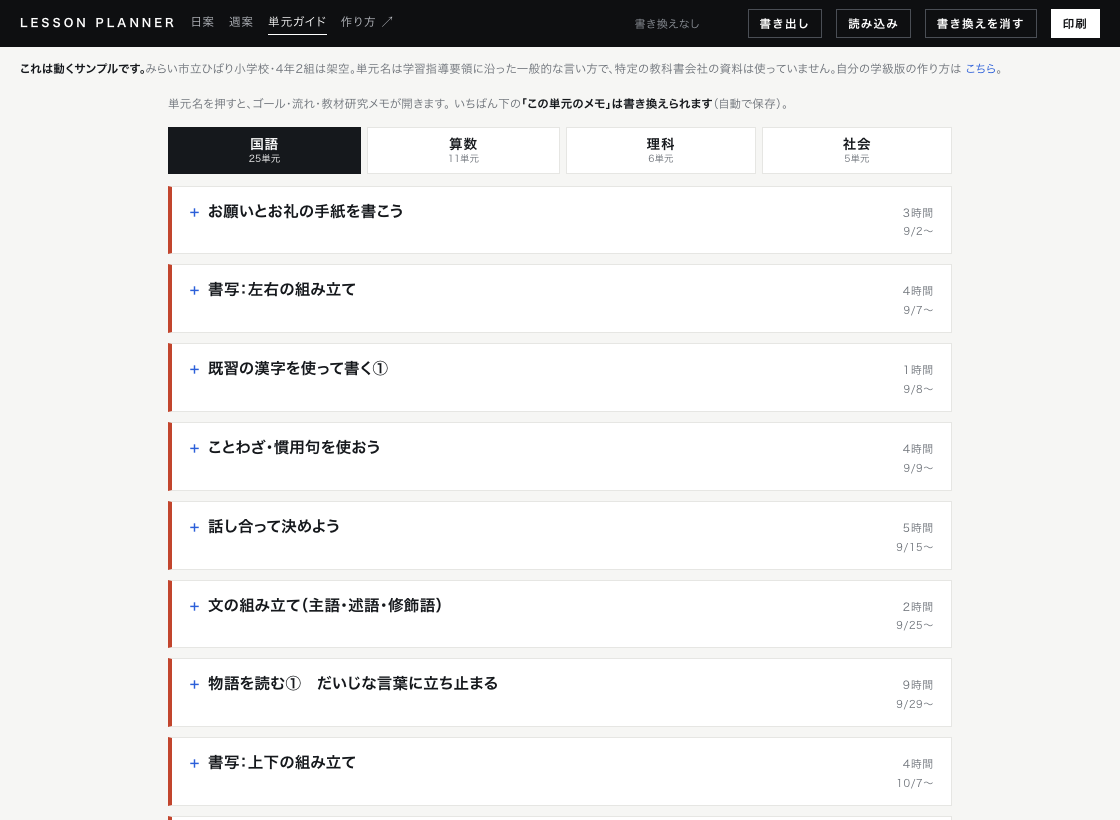Click the 印刷 print button
The width and height of the screenshot is (1120, 820).
1075,24
